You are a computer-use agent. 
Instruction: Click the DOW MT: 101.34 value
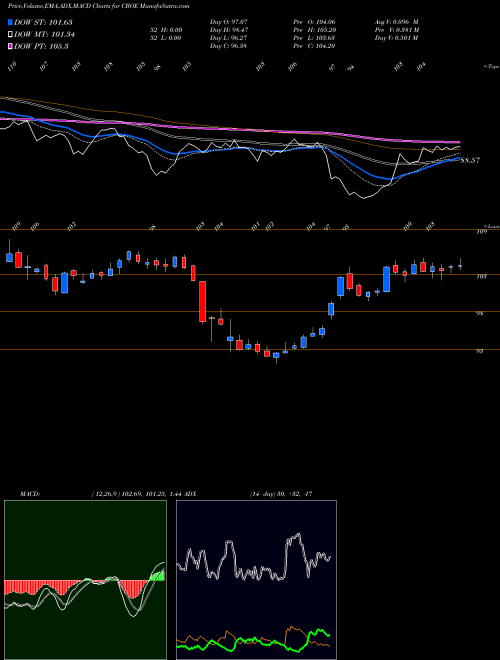pyautogui.click(x=44, y=35)
